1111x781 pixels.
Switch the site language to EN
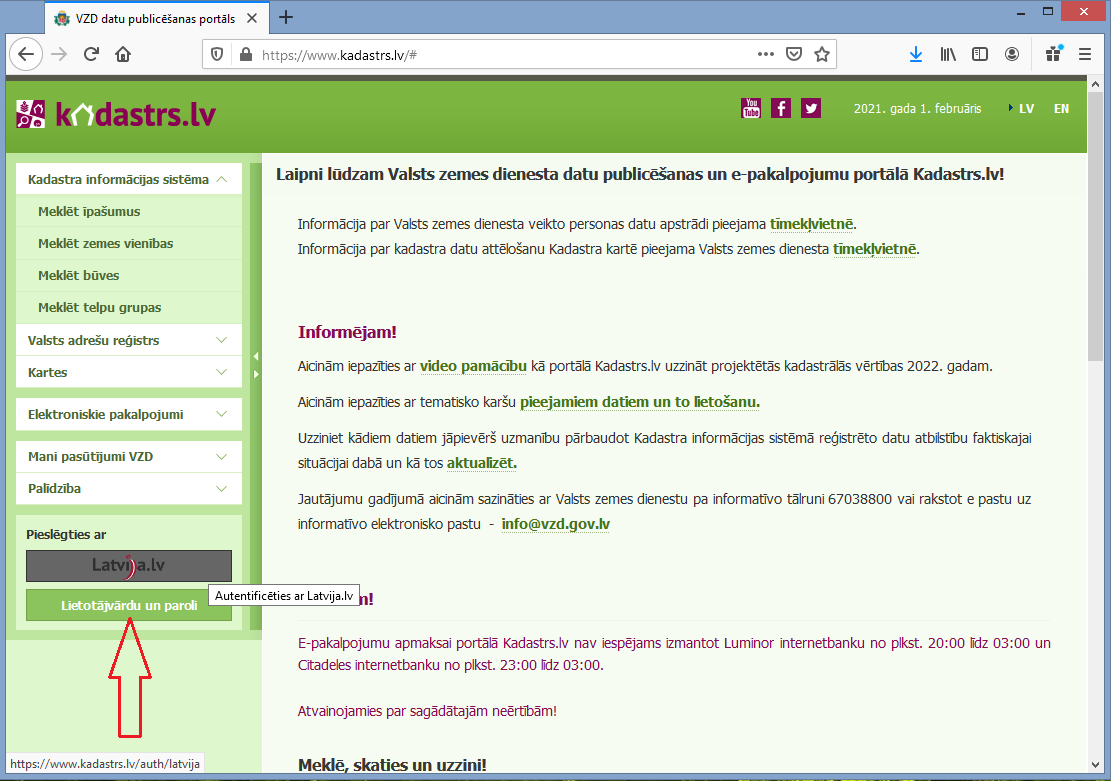click(x=1061, y=109)
